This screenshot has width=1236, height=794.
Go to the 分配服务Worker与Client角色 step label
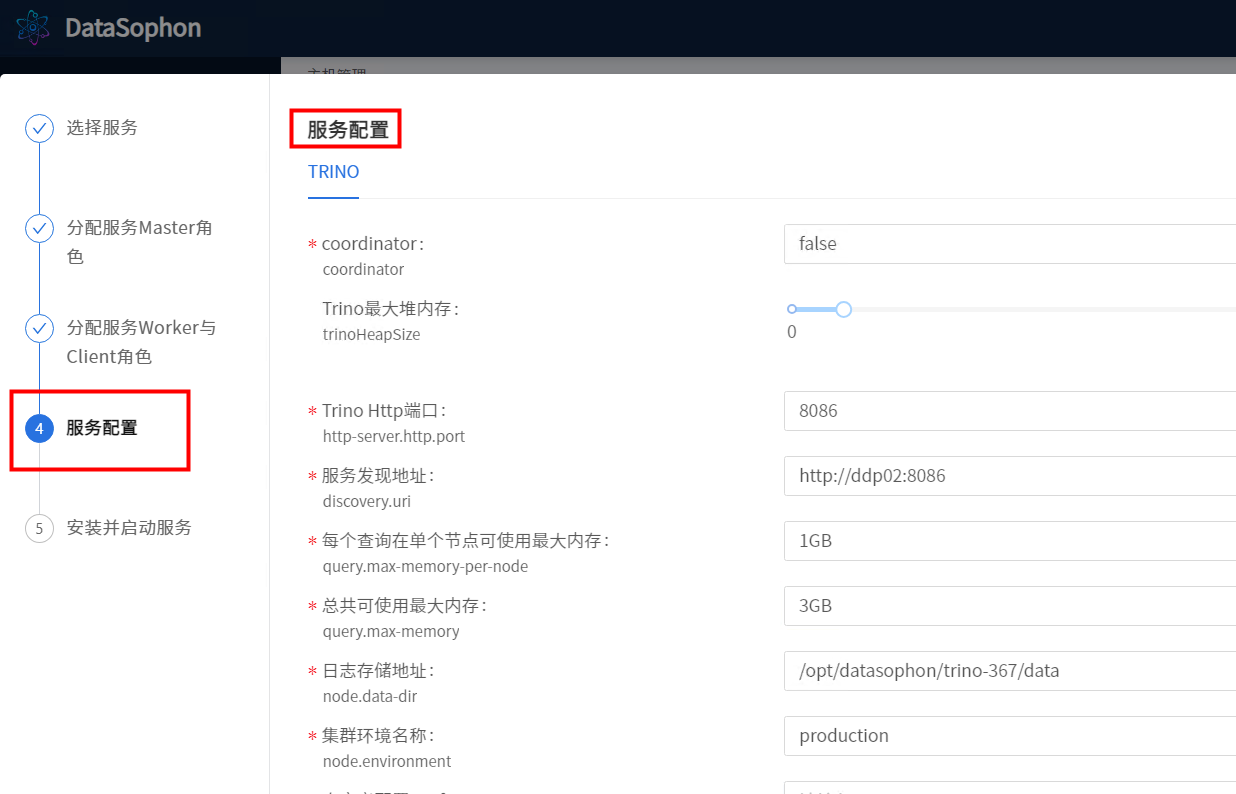click(x=141, y=342)
